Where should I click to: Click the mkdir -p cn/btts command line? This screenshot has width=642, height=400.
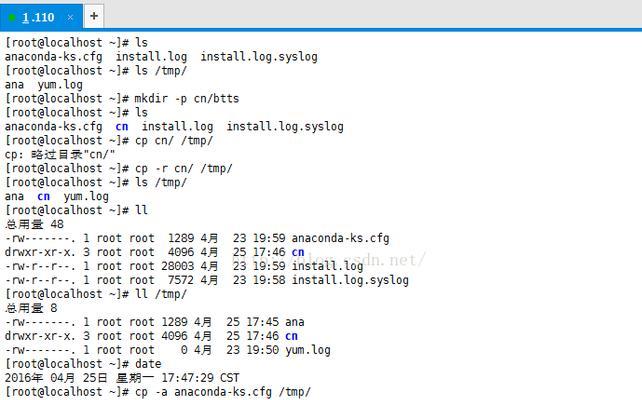pos(122,99)
